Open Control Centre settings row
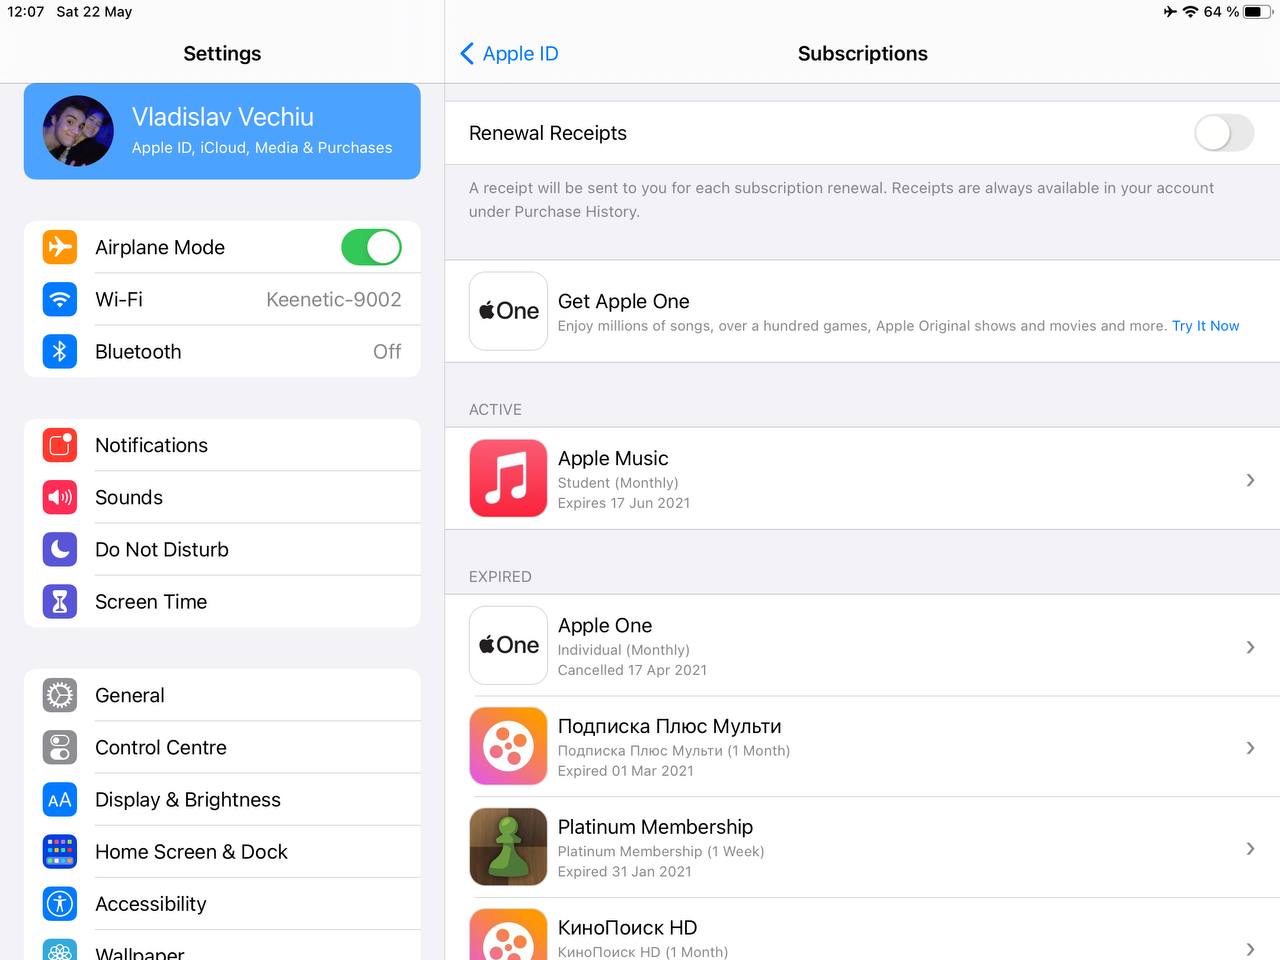This screenshot has width=1280, height=960. click(x=222, y=747)
